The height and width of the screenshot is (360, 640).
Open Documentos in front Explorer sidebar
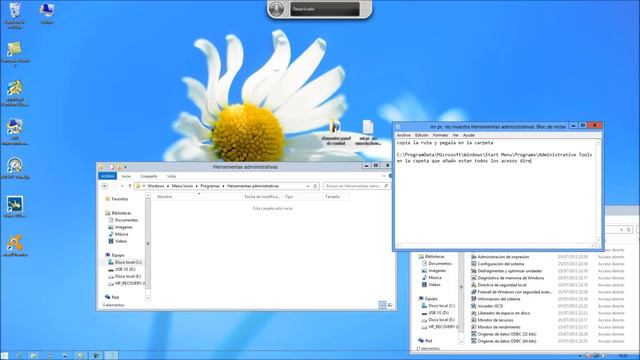click(x=123, y=220)
